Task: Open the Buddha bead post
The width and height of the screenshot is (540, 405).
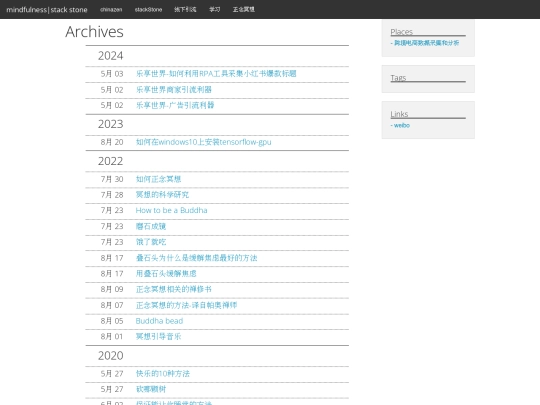Action: click(x=159, y=321)
